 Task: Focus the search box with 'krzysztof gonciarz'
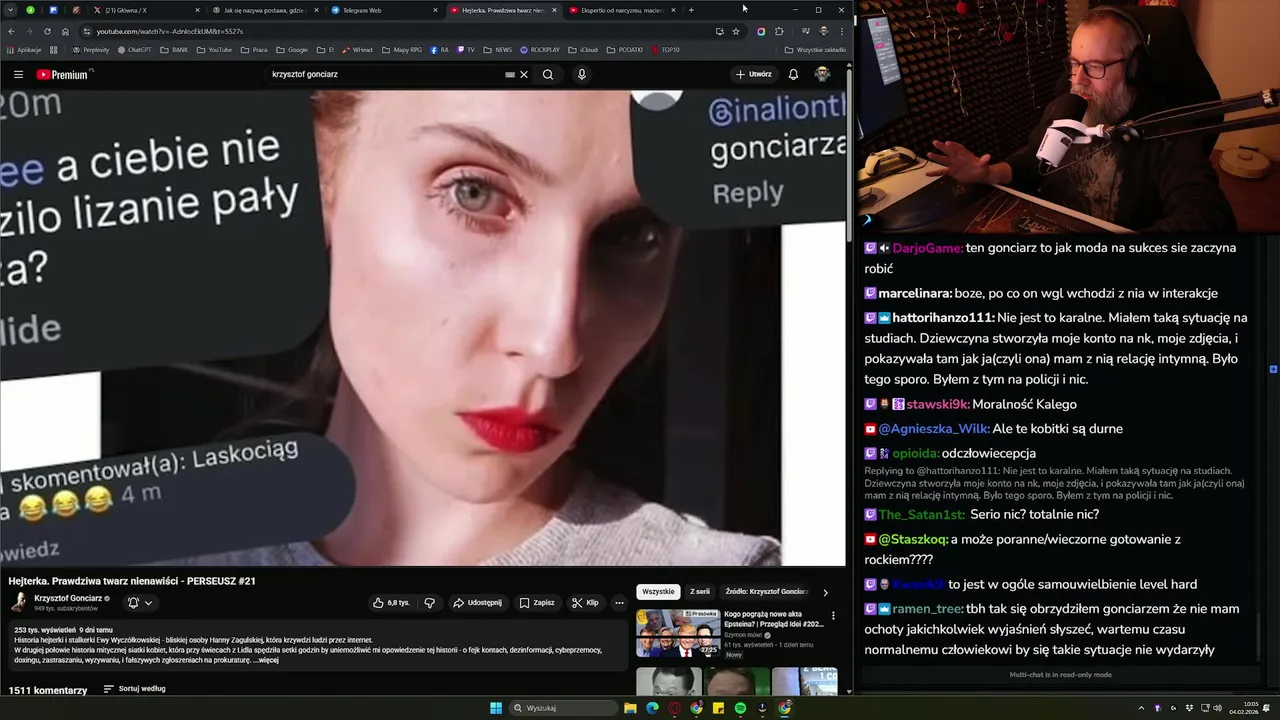[385, 74]
